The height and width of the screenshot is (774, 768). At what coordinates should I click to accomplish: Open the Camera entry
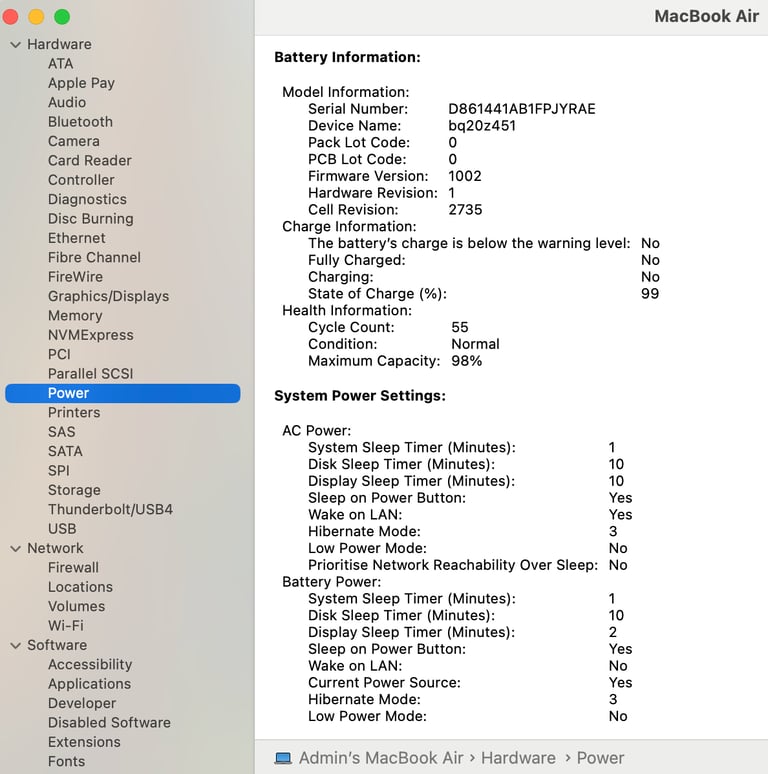click(74, 141)
